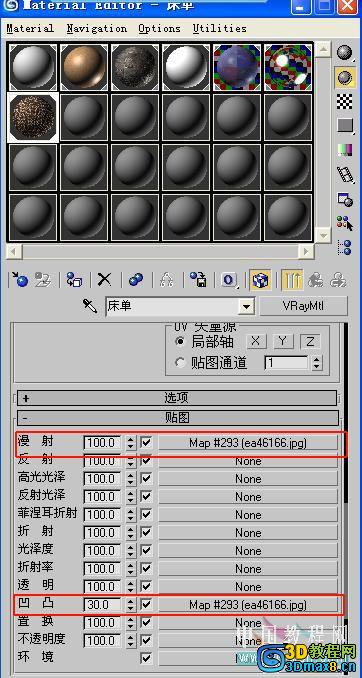Screen dimensions: 362x678
Task: Open the Options menu
Action: pos(159,29)
